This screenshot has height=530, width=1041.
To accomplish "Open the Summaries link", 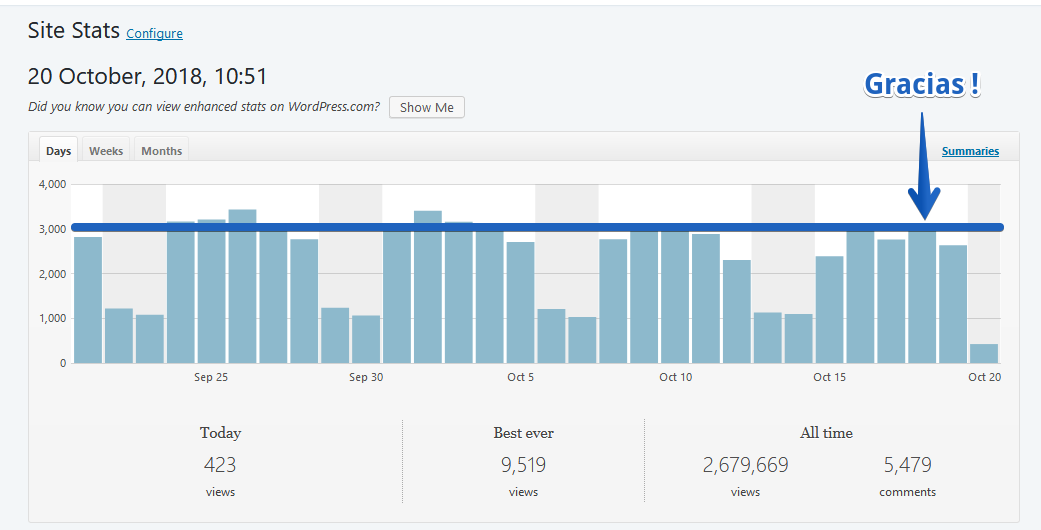I will click(x=970, y=151).
